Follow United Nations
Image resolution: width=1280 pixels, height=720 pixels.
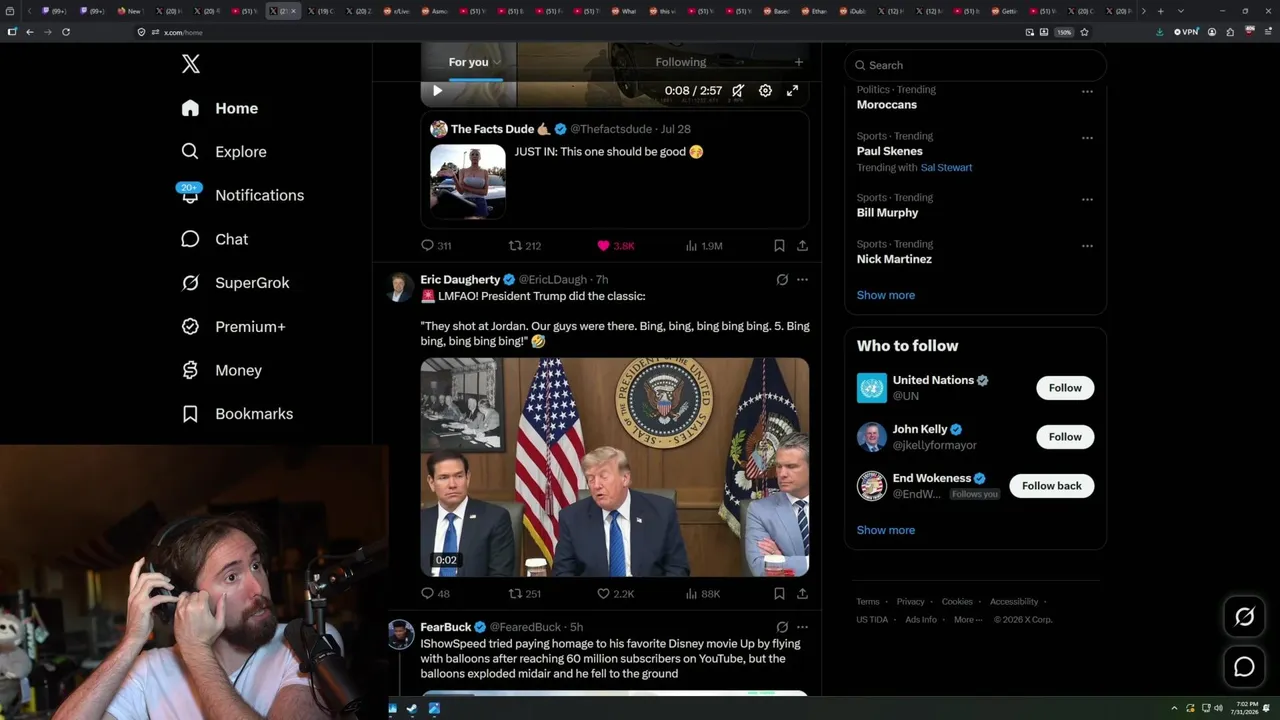[1065, 388]
